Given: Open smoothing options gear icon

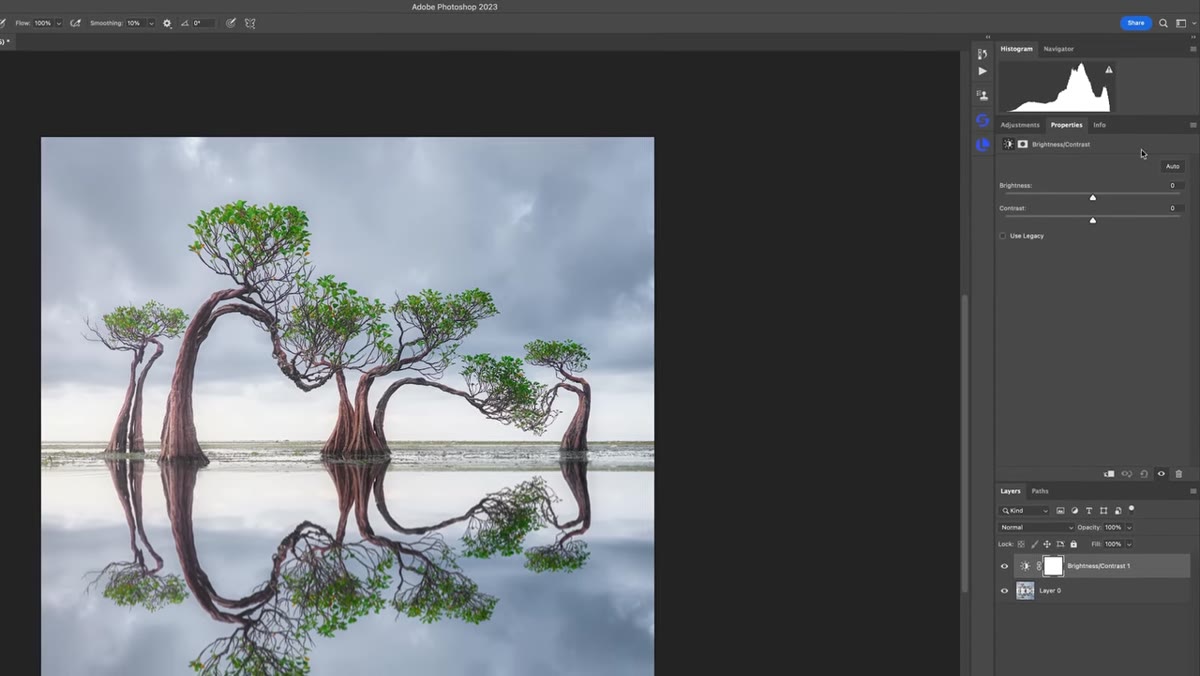Looking at the screenshot, I should click(167, 23).
